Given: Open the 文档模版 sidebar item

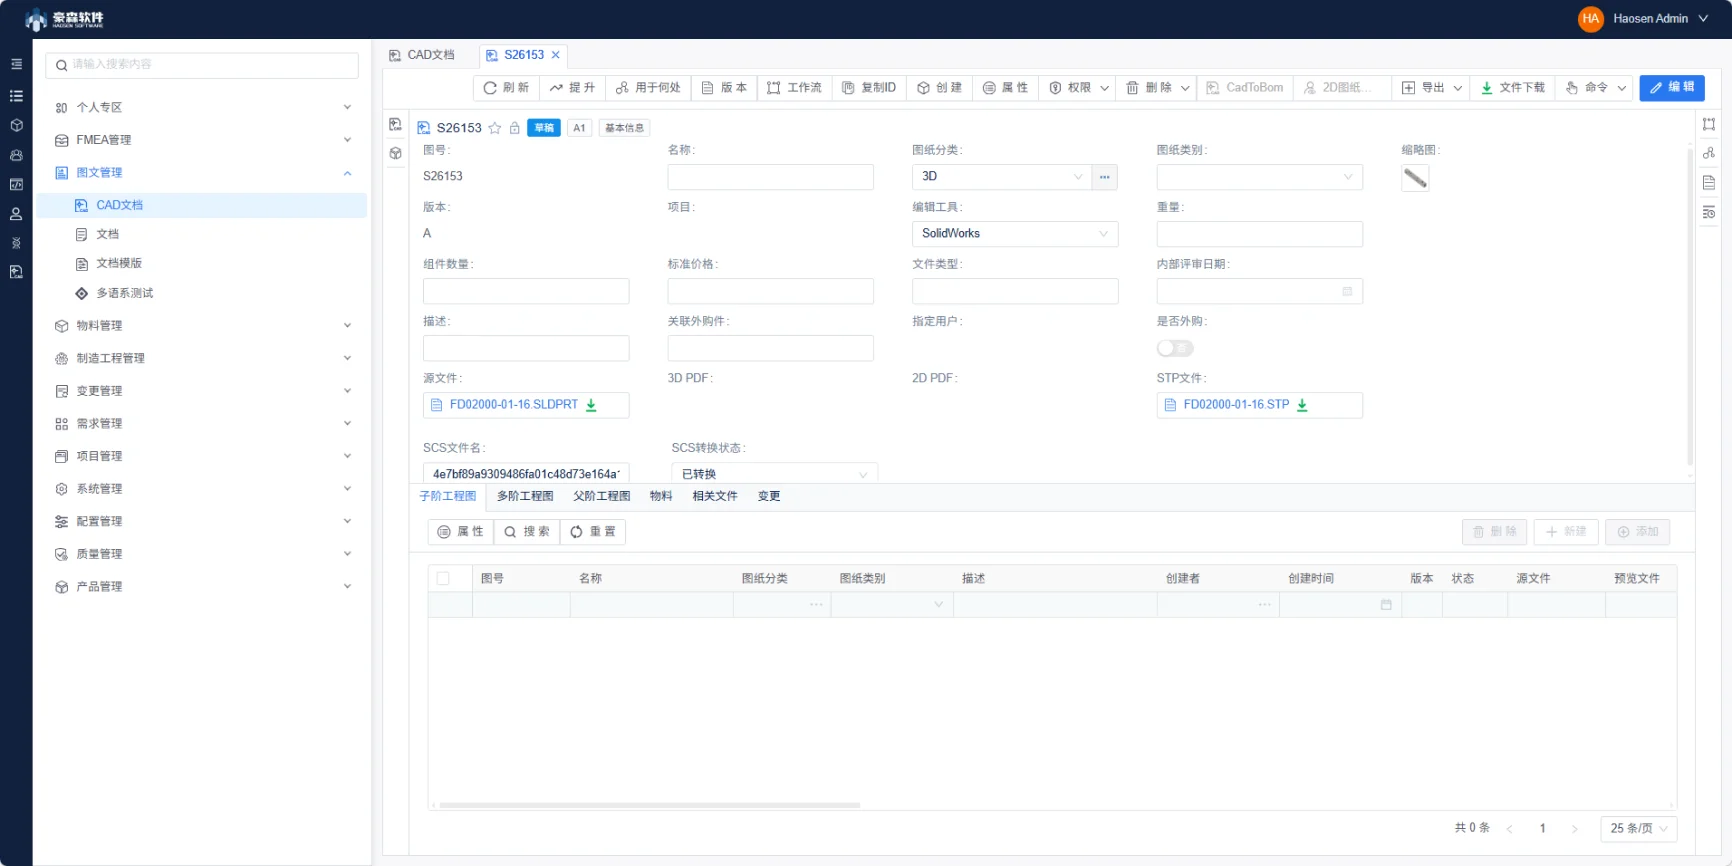Looking at the screenshot, I should coord(119,263).
